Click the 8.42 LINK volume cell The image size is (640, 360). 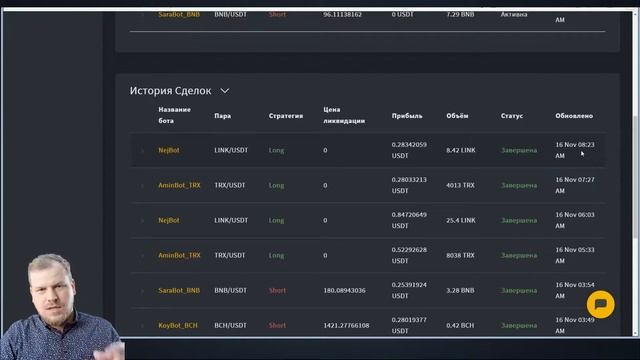tap(460, 150)
